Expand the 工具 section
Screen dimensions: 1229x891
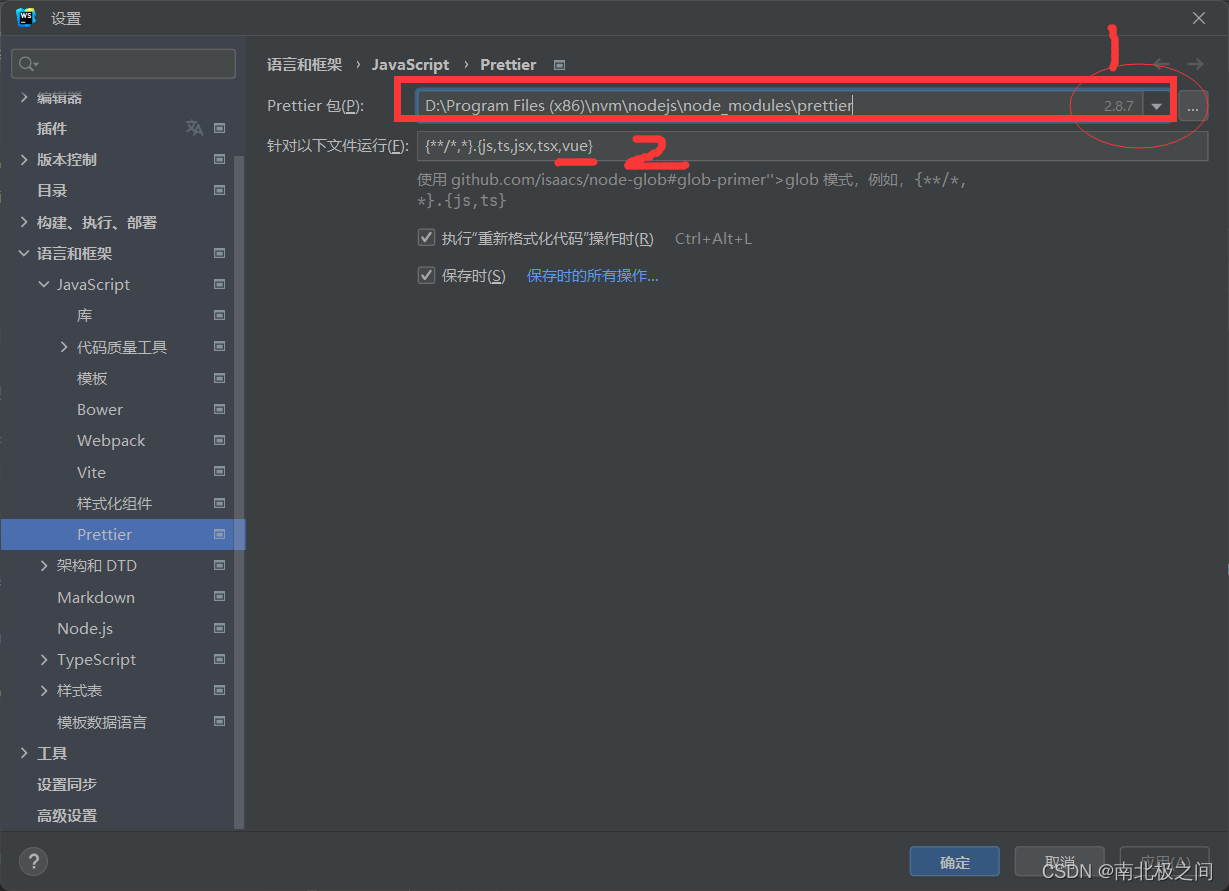tap(24, 753)
